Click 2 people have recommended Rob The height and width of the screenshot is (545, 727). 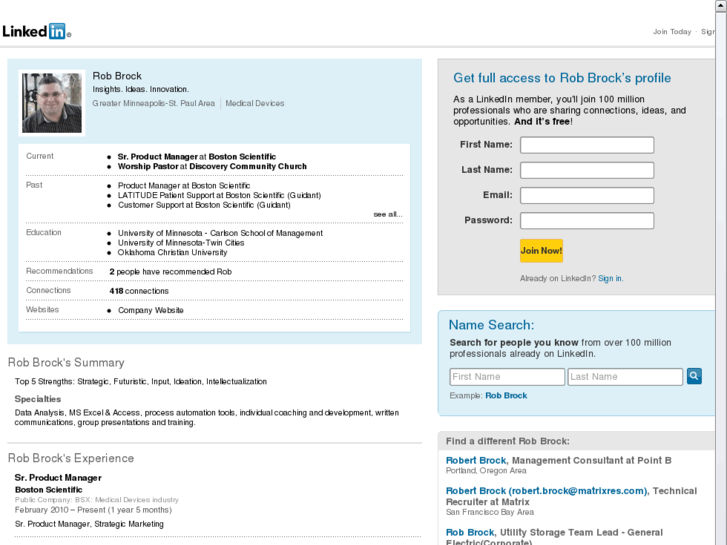tap(170, 272)
